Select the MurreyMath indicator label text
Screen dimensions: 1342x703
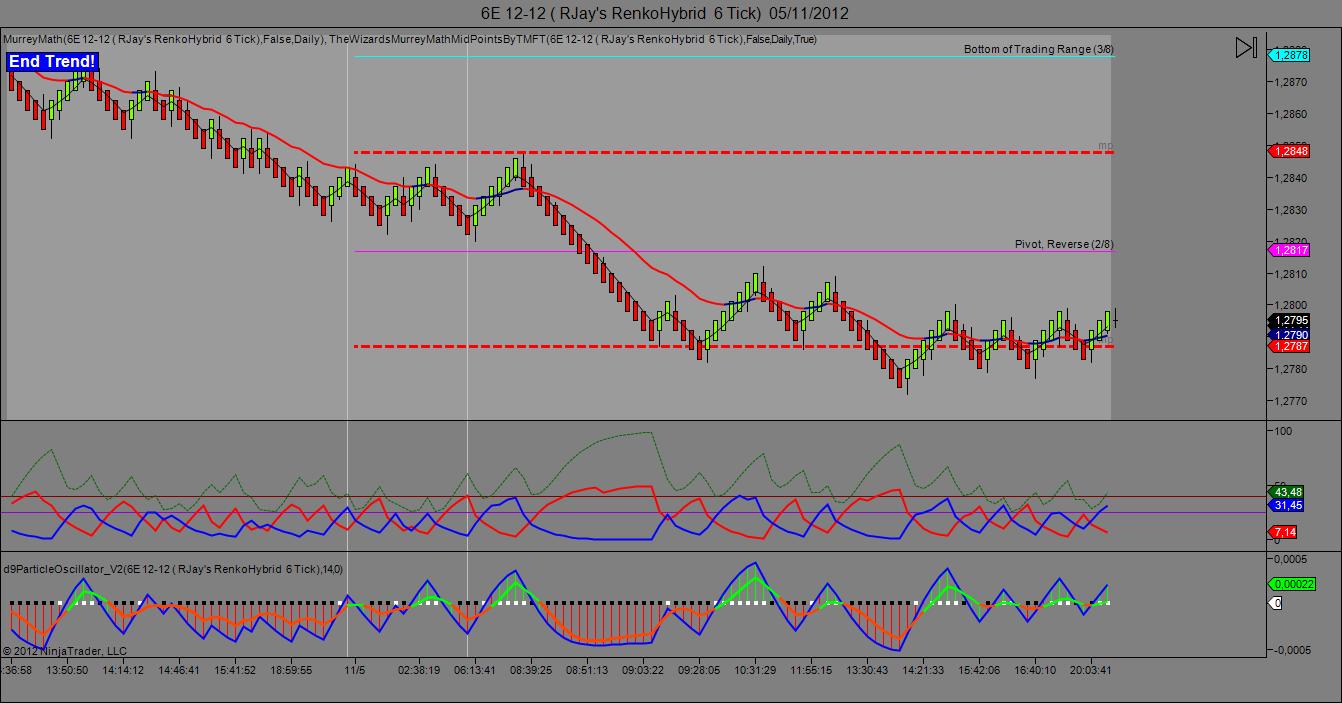point(411,39)
